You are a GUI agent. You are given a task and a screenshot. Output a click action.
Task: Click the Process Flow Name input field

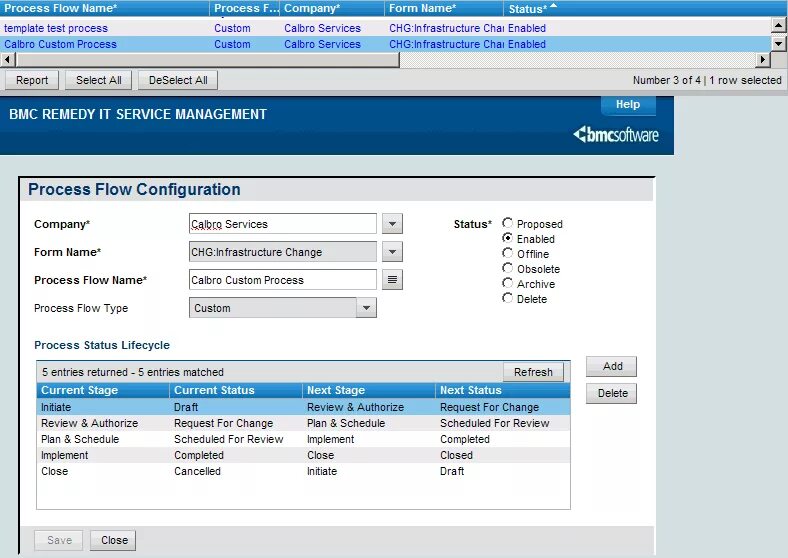coord(282,280)
